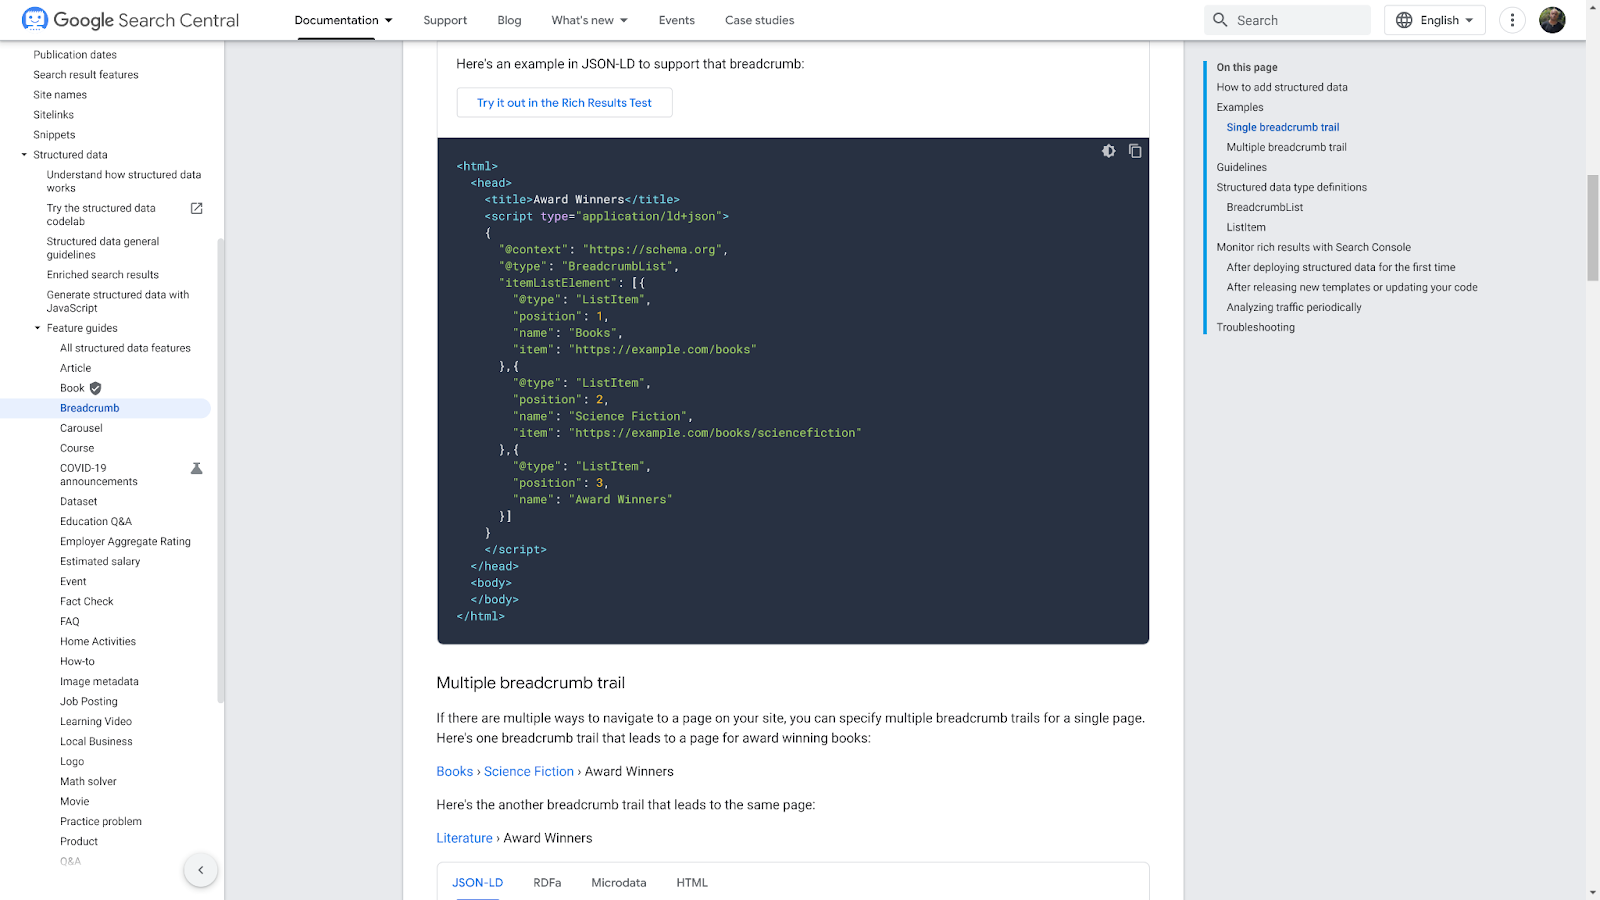Jump to Troubleshooting section

(1256, 327)
